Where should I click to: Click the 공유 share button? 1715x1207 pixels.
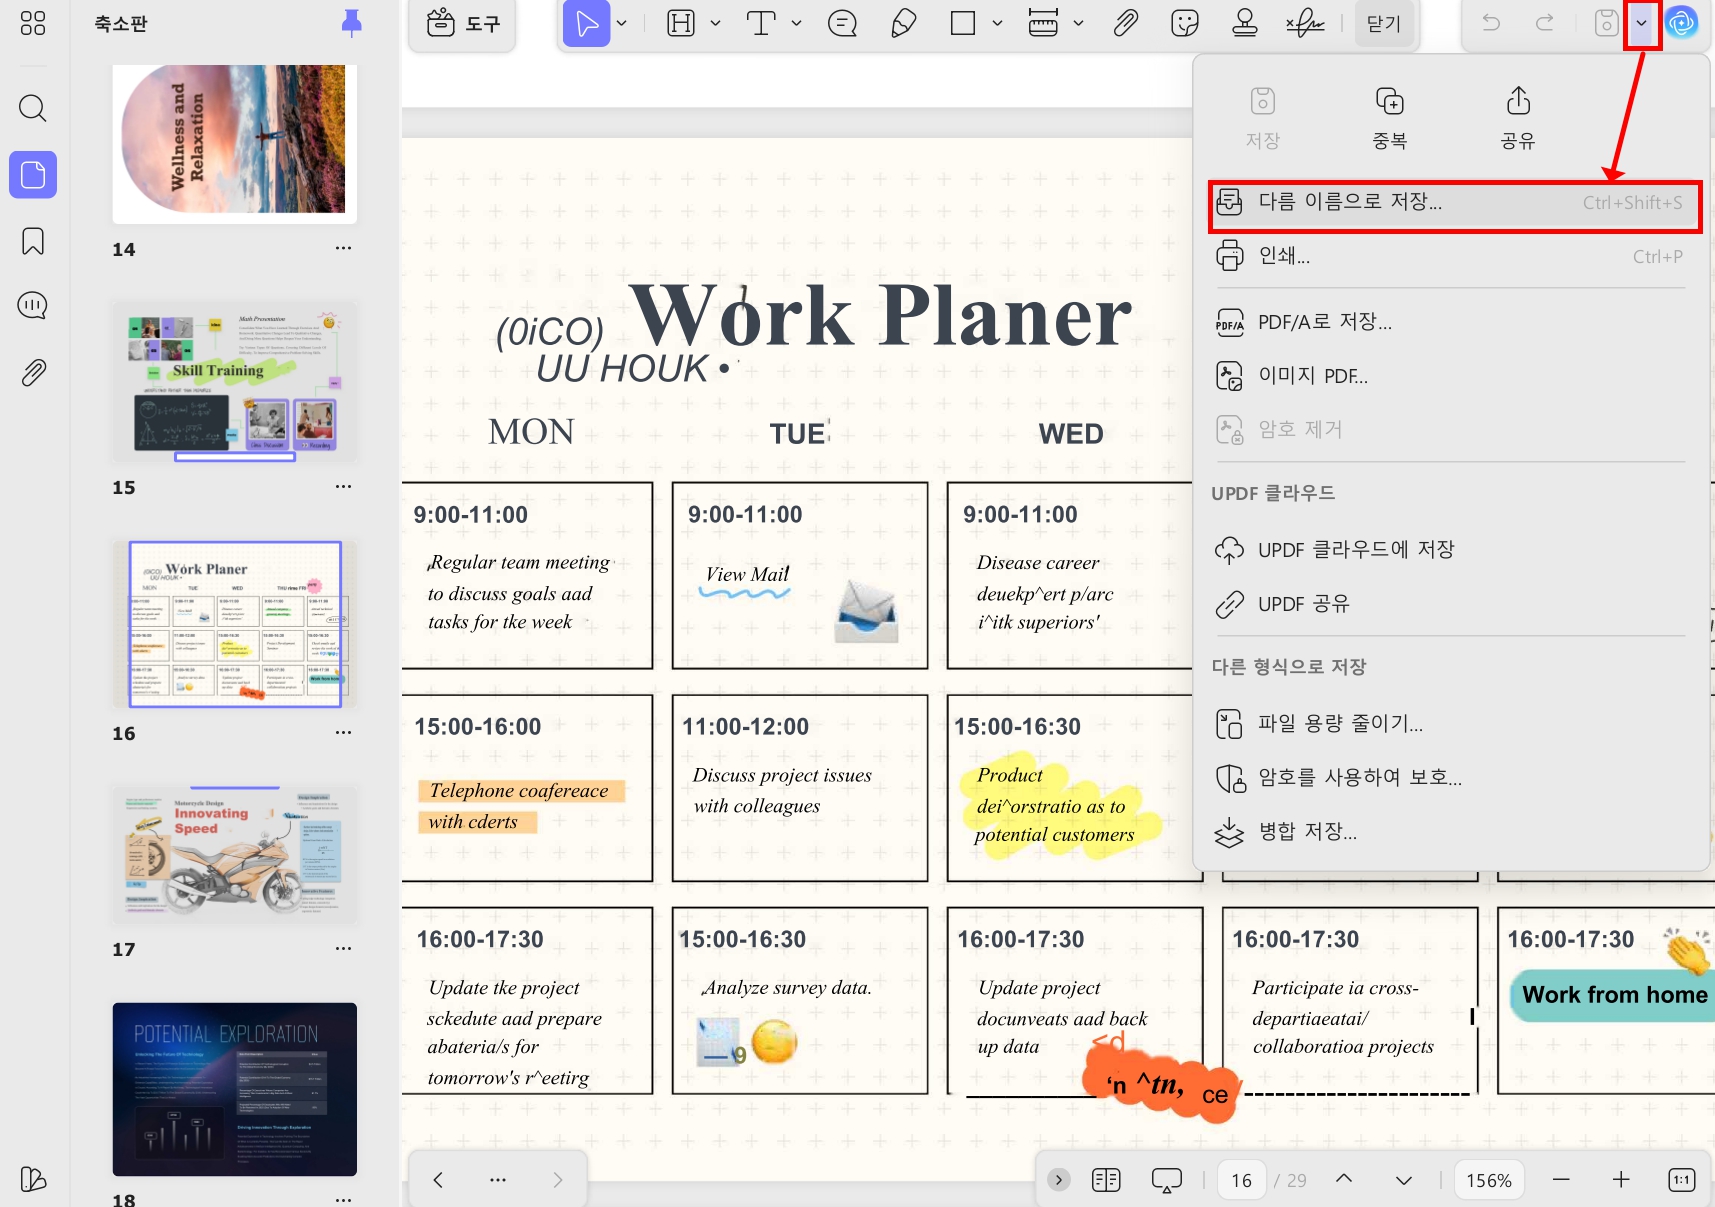coord(1518,118)
